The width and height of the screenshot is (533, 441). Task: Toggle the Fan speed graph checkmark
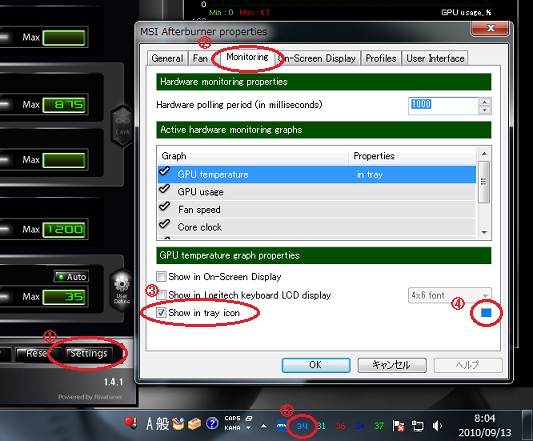click(x=165, y=206)
